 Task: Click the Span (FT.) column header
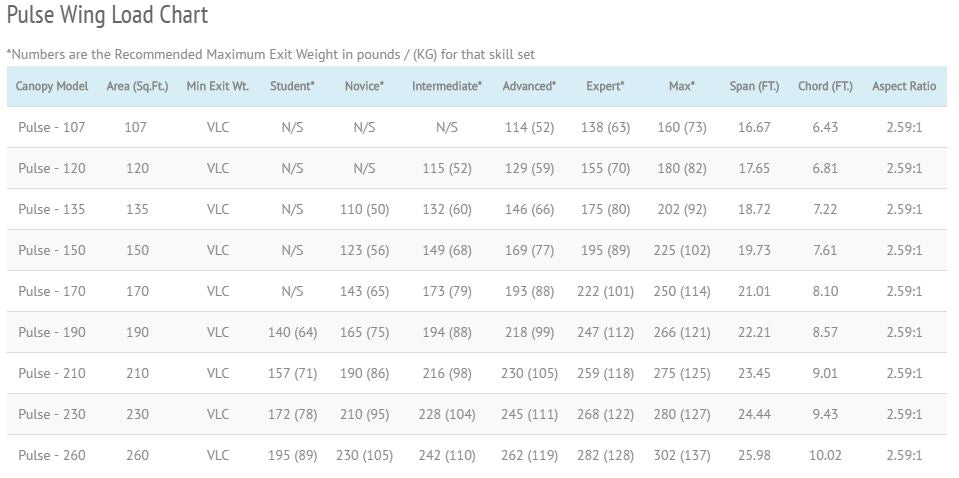click(x=754, y=86)
